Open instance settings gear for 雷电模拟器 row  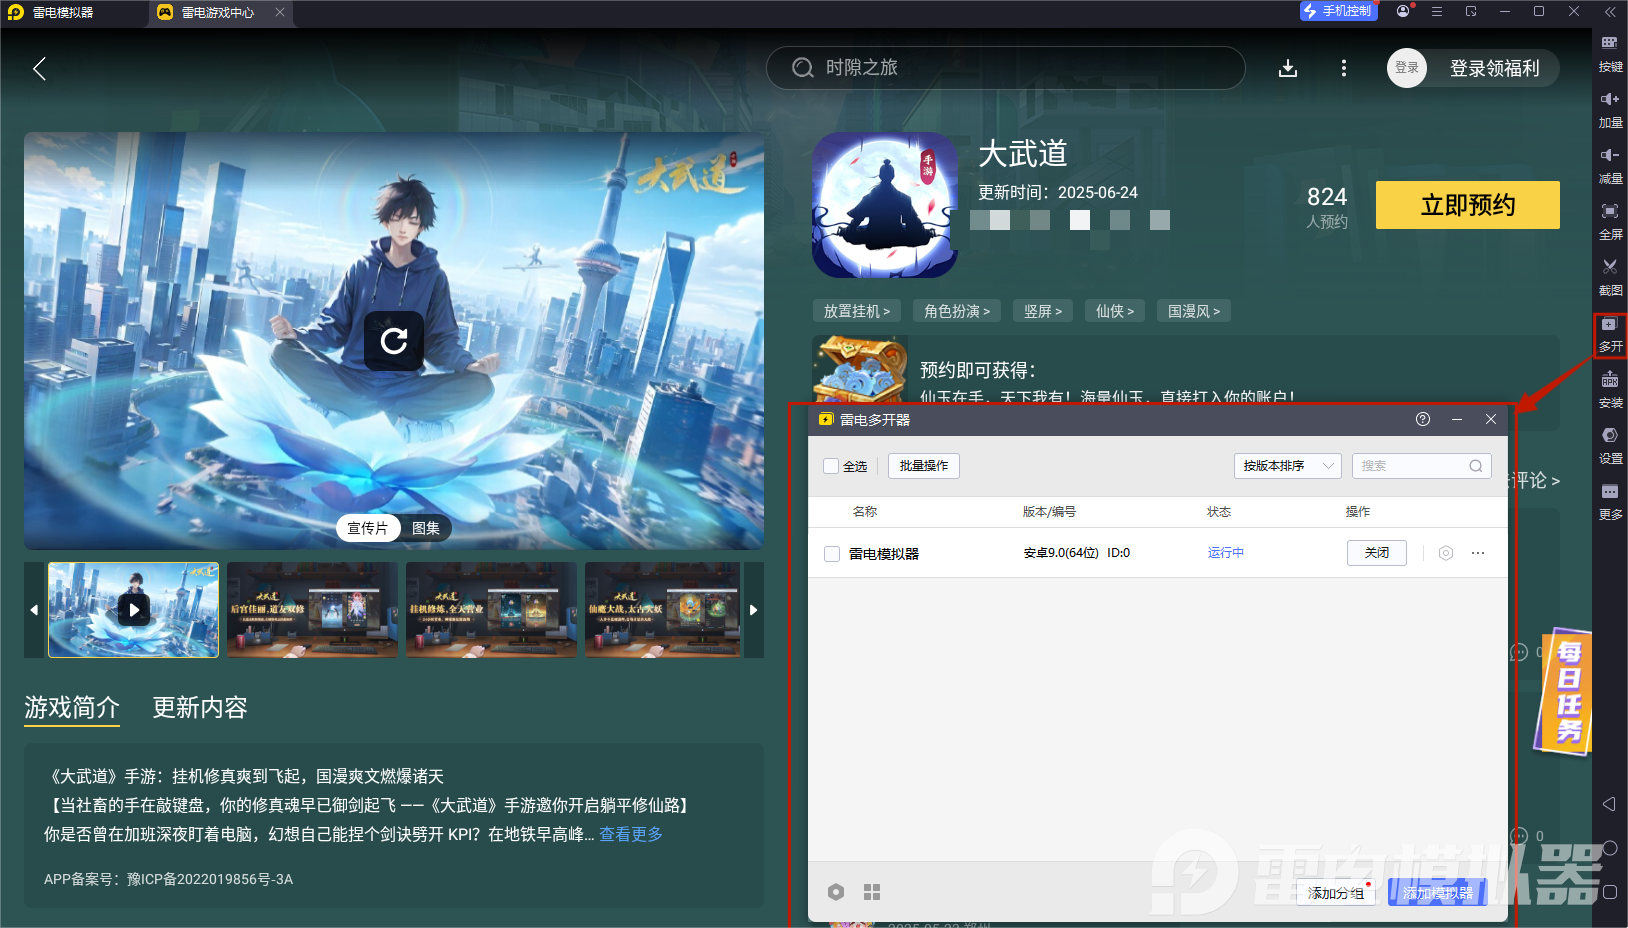point(1446,553)
